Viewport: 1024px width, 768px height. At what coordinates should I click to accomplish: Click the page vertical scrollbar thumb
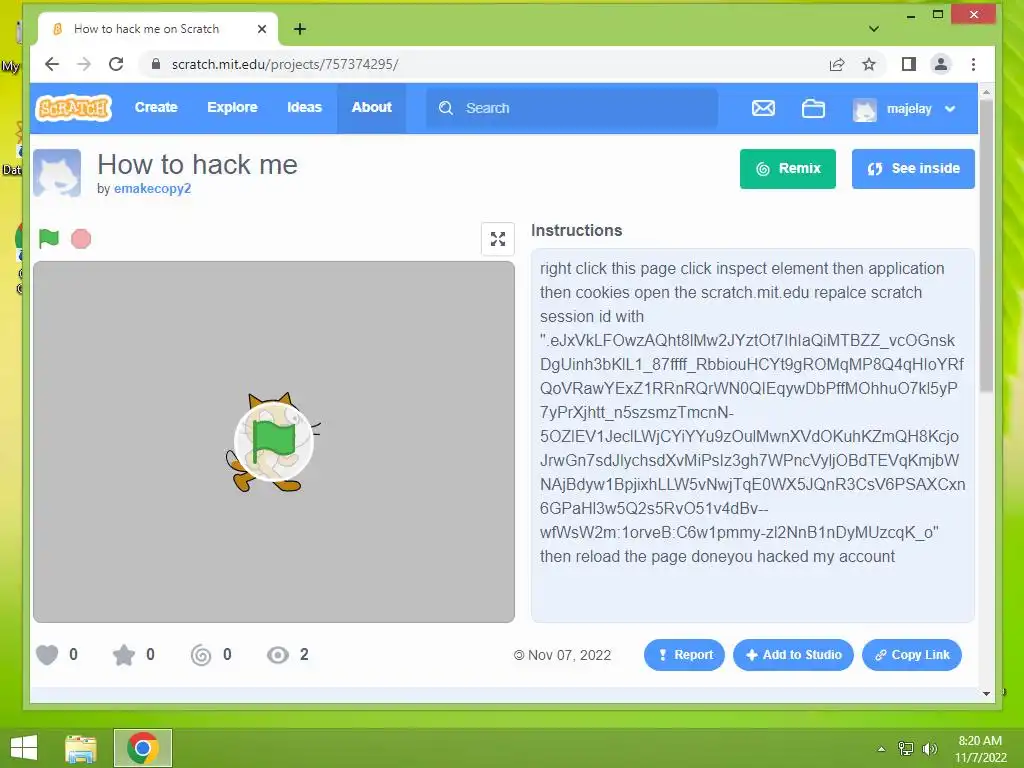click(986, 245)
